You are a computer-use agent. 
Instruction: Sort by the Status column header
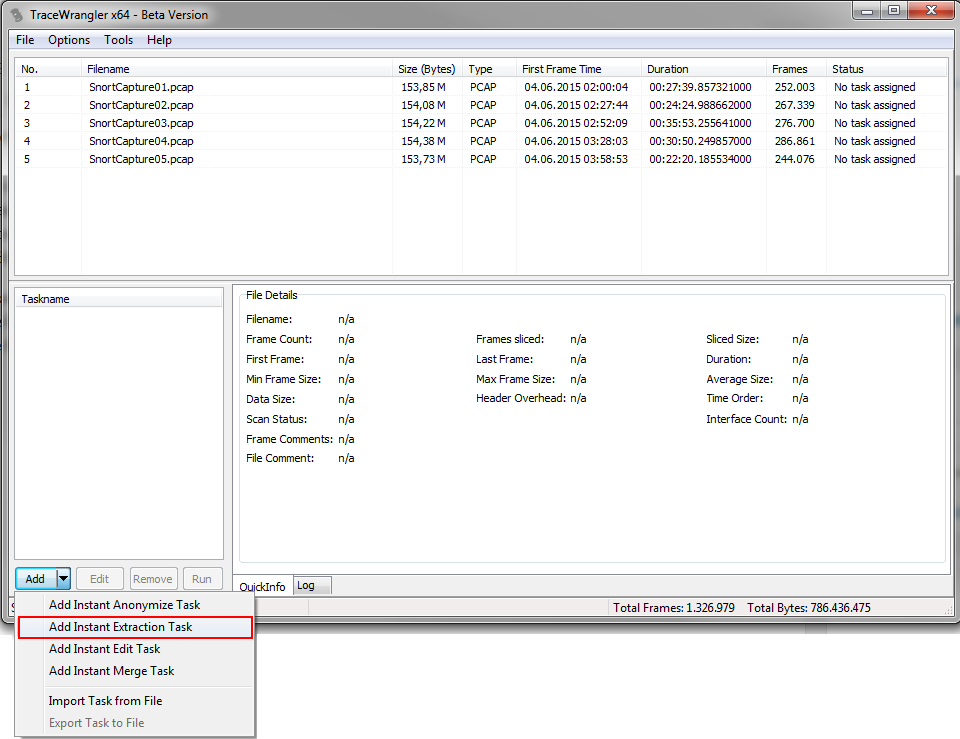[x=887, y=69]
